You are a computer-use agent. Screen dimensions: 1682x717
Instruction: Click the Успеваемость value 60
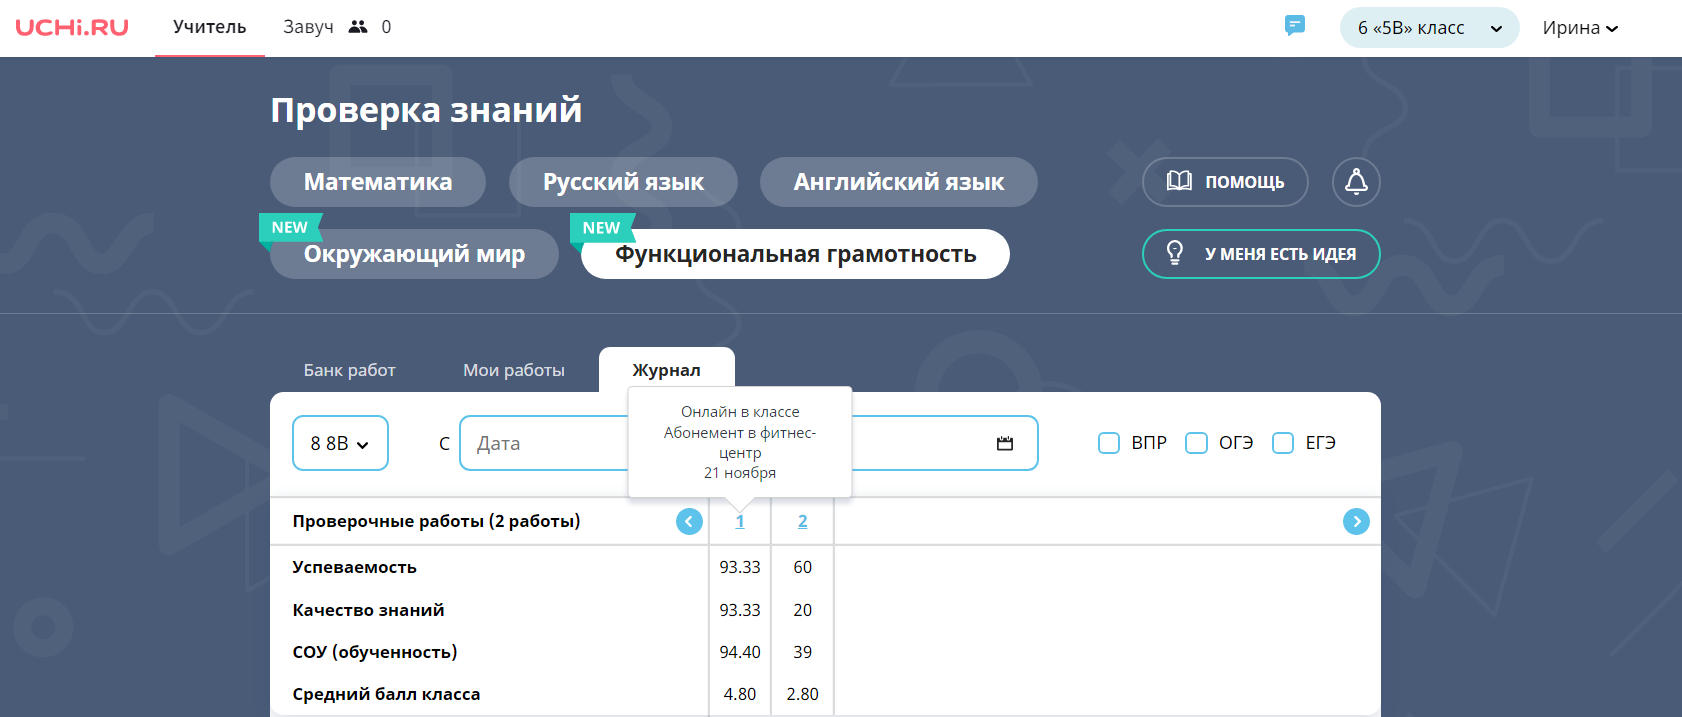pos(802,567)
